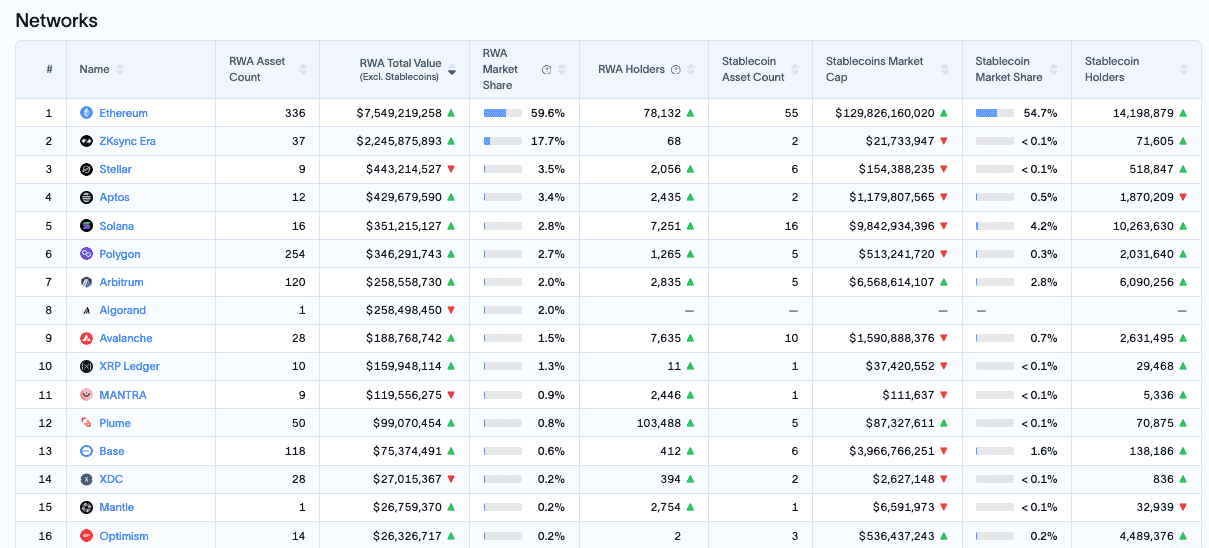
Task: Click Solana stablecoin holders 10,263,630
Action: pyautogui.click(x=1143, y=226)
